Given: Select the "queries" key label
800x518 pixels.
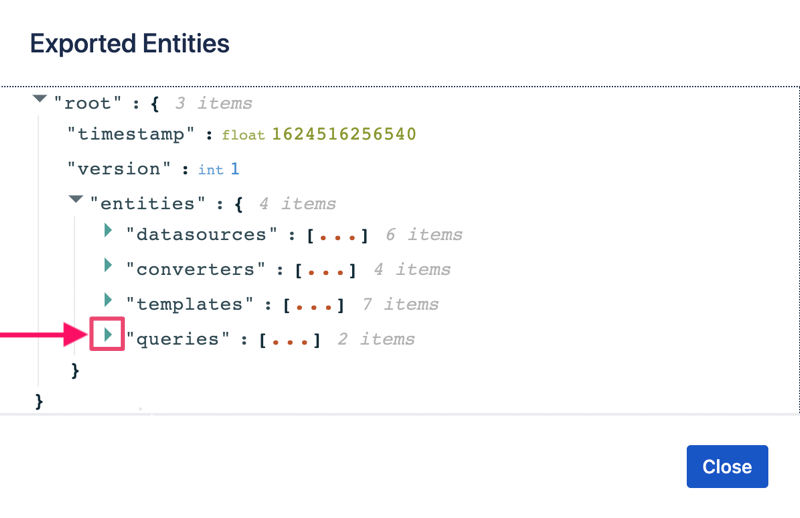Looking at the screenshot, I should [x=179, y=339].
